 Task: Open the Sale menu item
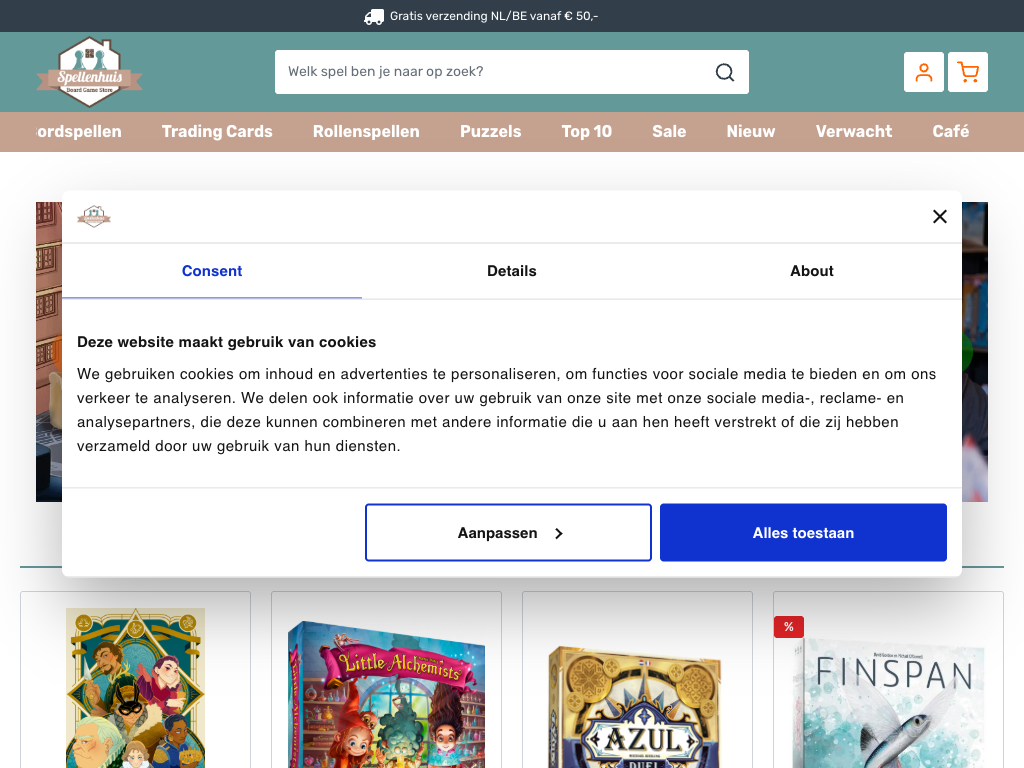(x=669, y=131)
